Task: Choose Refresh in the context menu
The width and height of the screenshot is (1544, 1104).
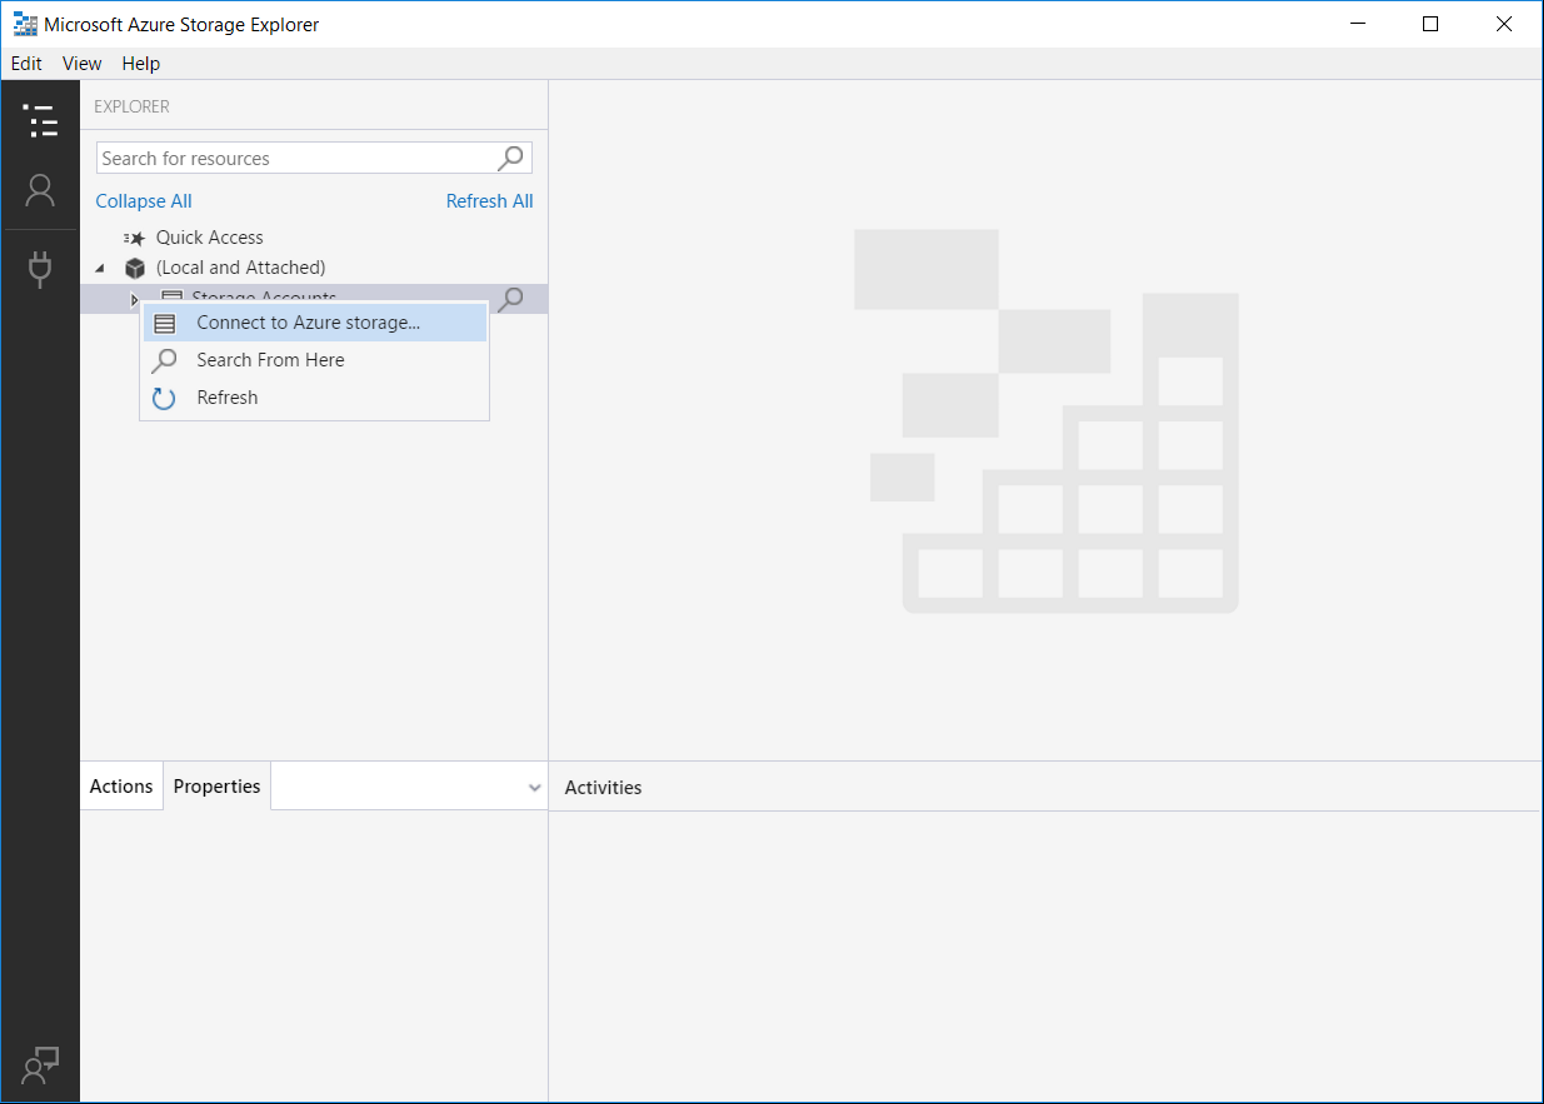Action: pos(315,398)
